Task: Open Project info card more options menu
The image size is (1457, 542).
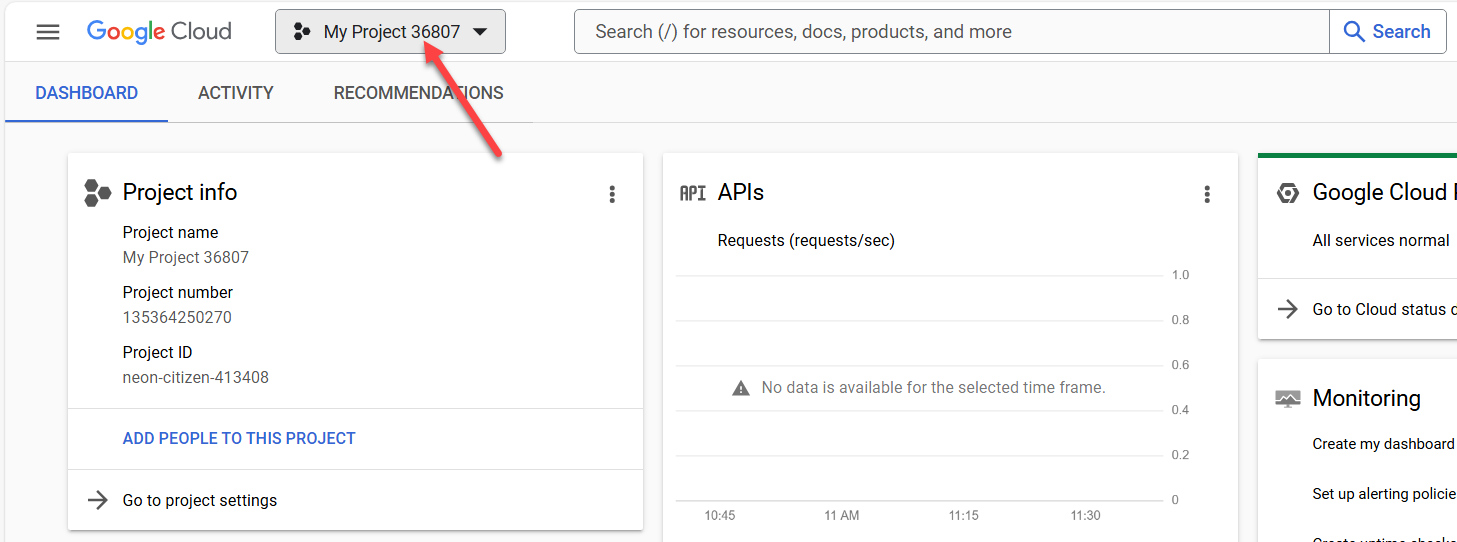Action: [612, 194]
